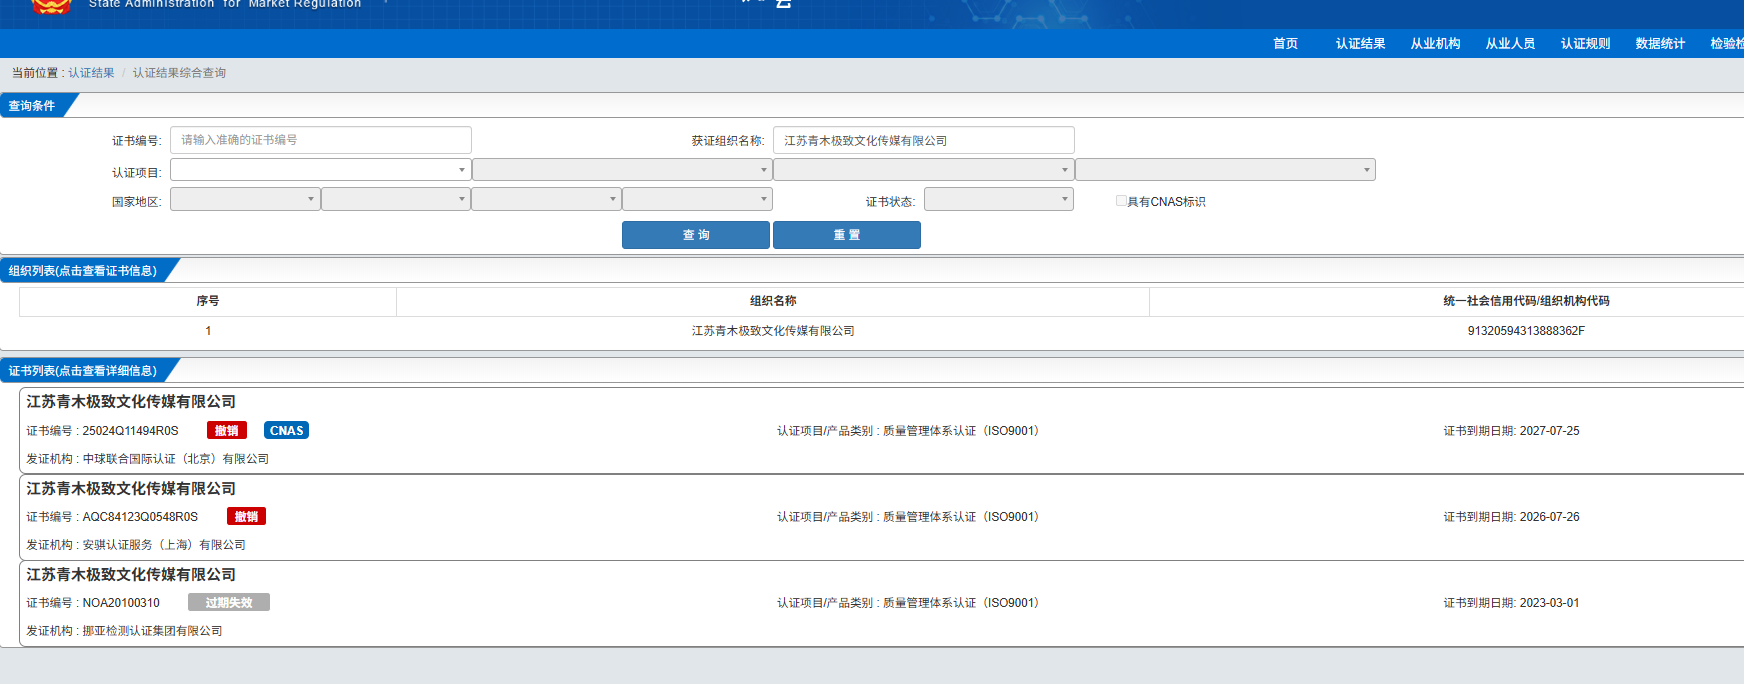Click red 撤销 badge on certificate 25024Q11494R0S
The height and width of the screenshot is (684, 1744).
[227, 430]
